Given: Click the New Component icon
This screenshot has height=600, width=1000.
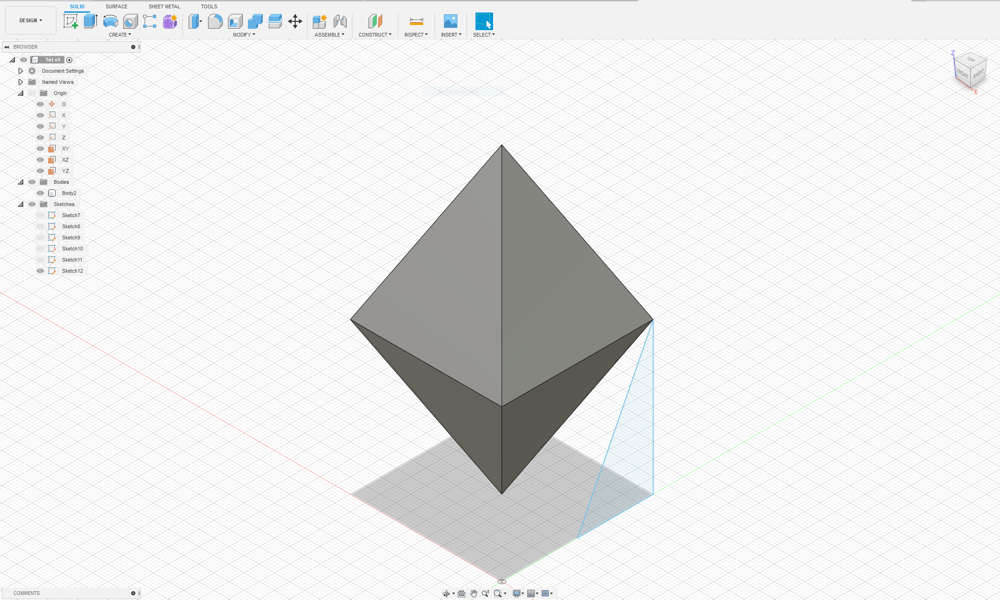Looking at the screenshot, I should coord(320,21).
